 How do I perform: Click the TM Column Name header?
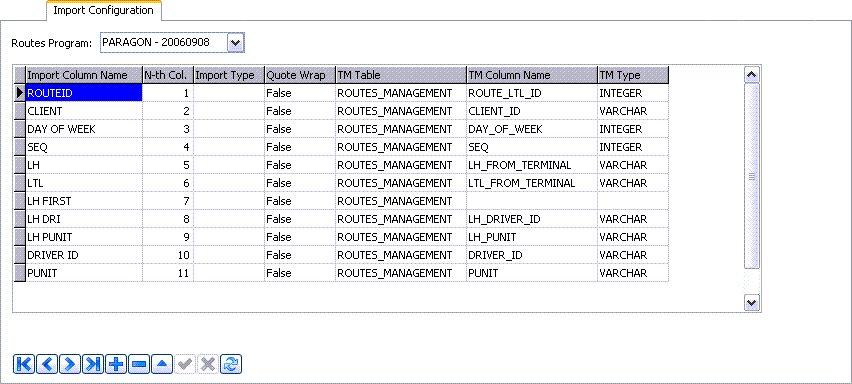pyautogui.click(x=531, y=75)
